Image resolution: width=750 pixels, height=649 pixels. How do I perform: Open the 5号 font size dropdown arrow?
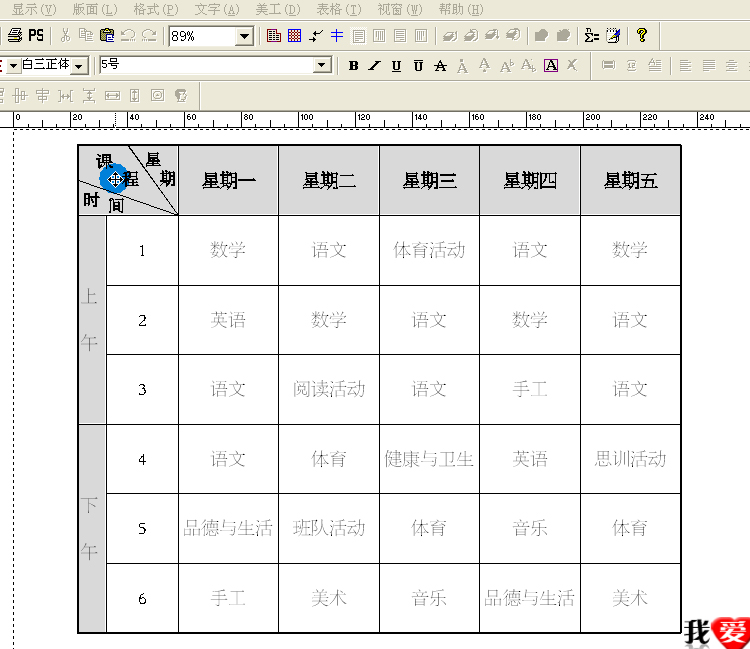[x=322, y=65]
